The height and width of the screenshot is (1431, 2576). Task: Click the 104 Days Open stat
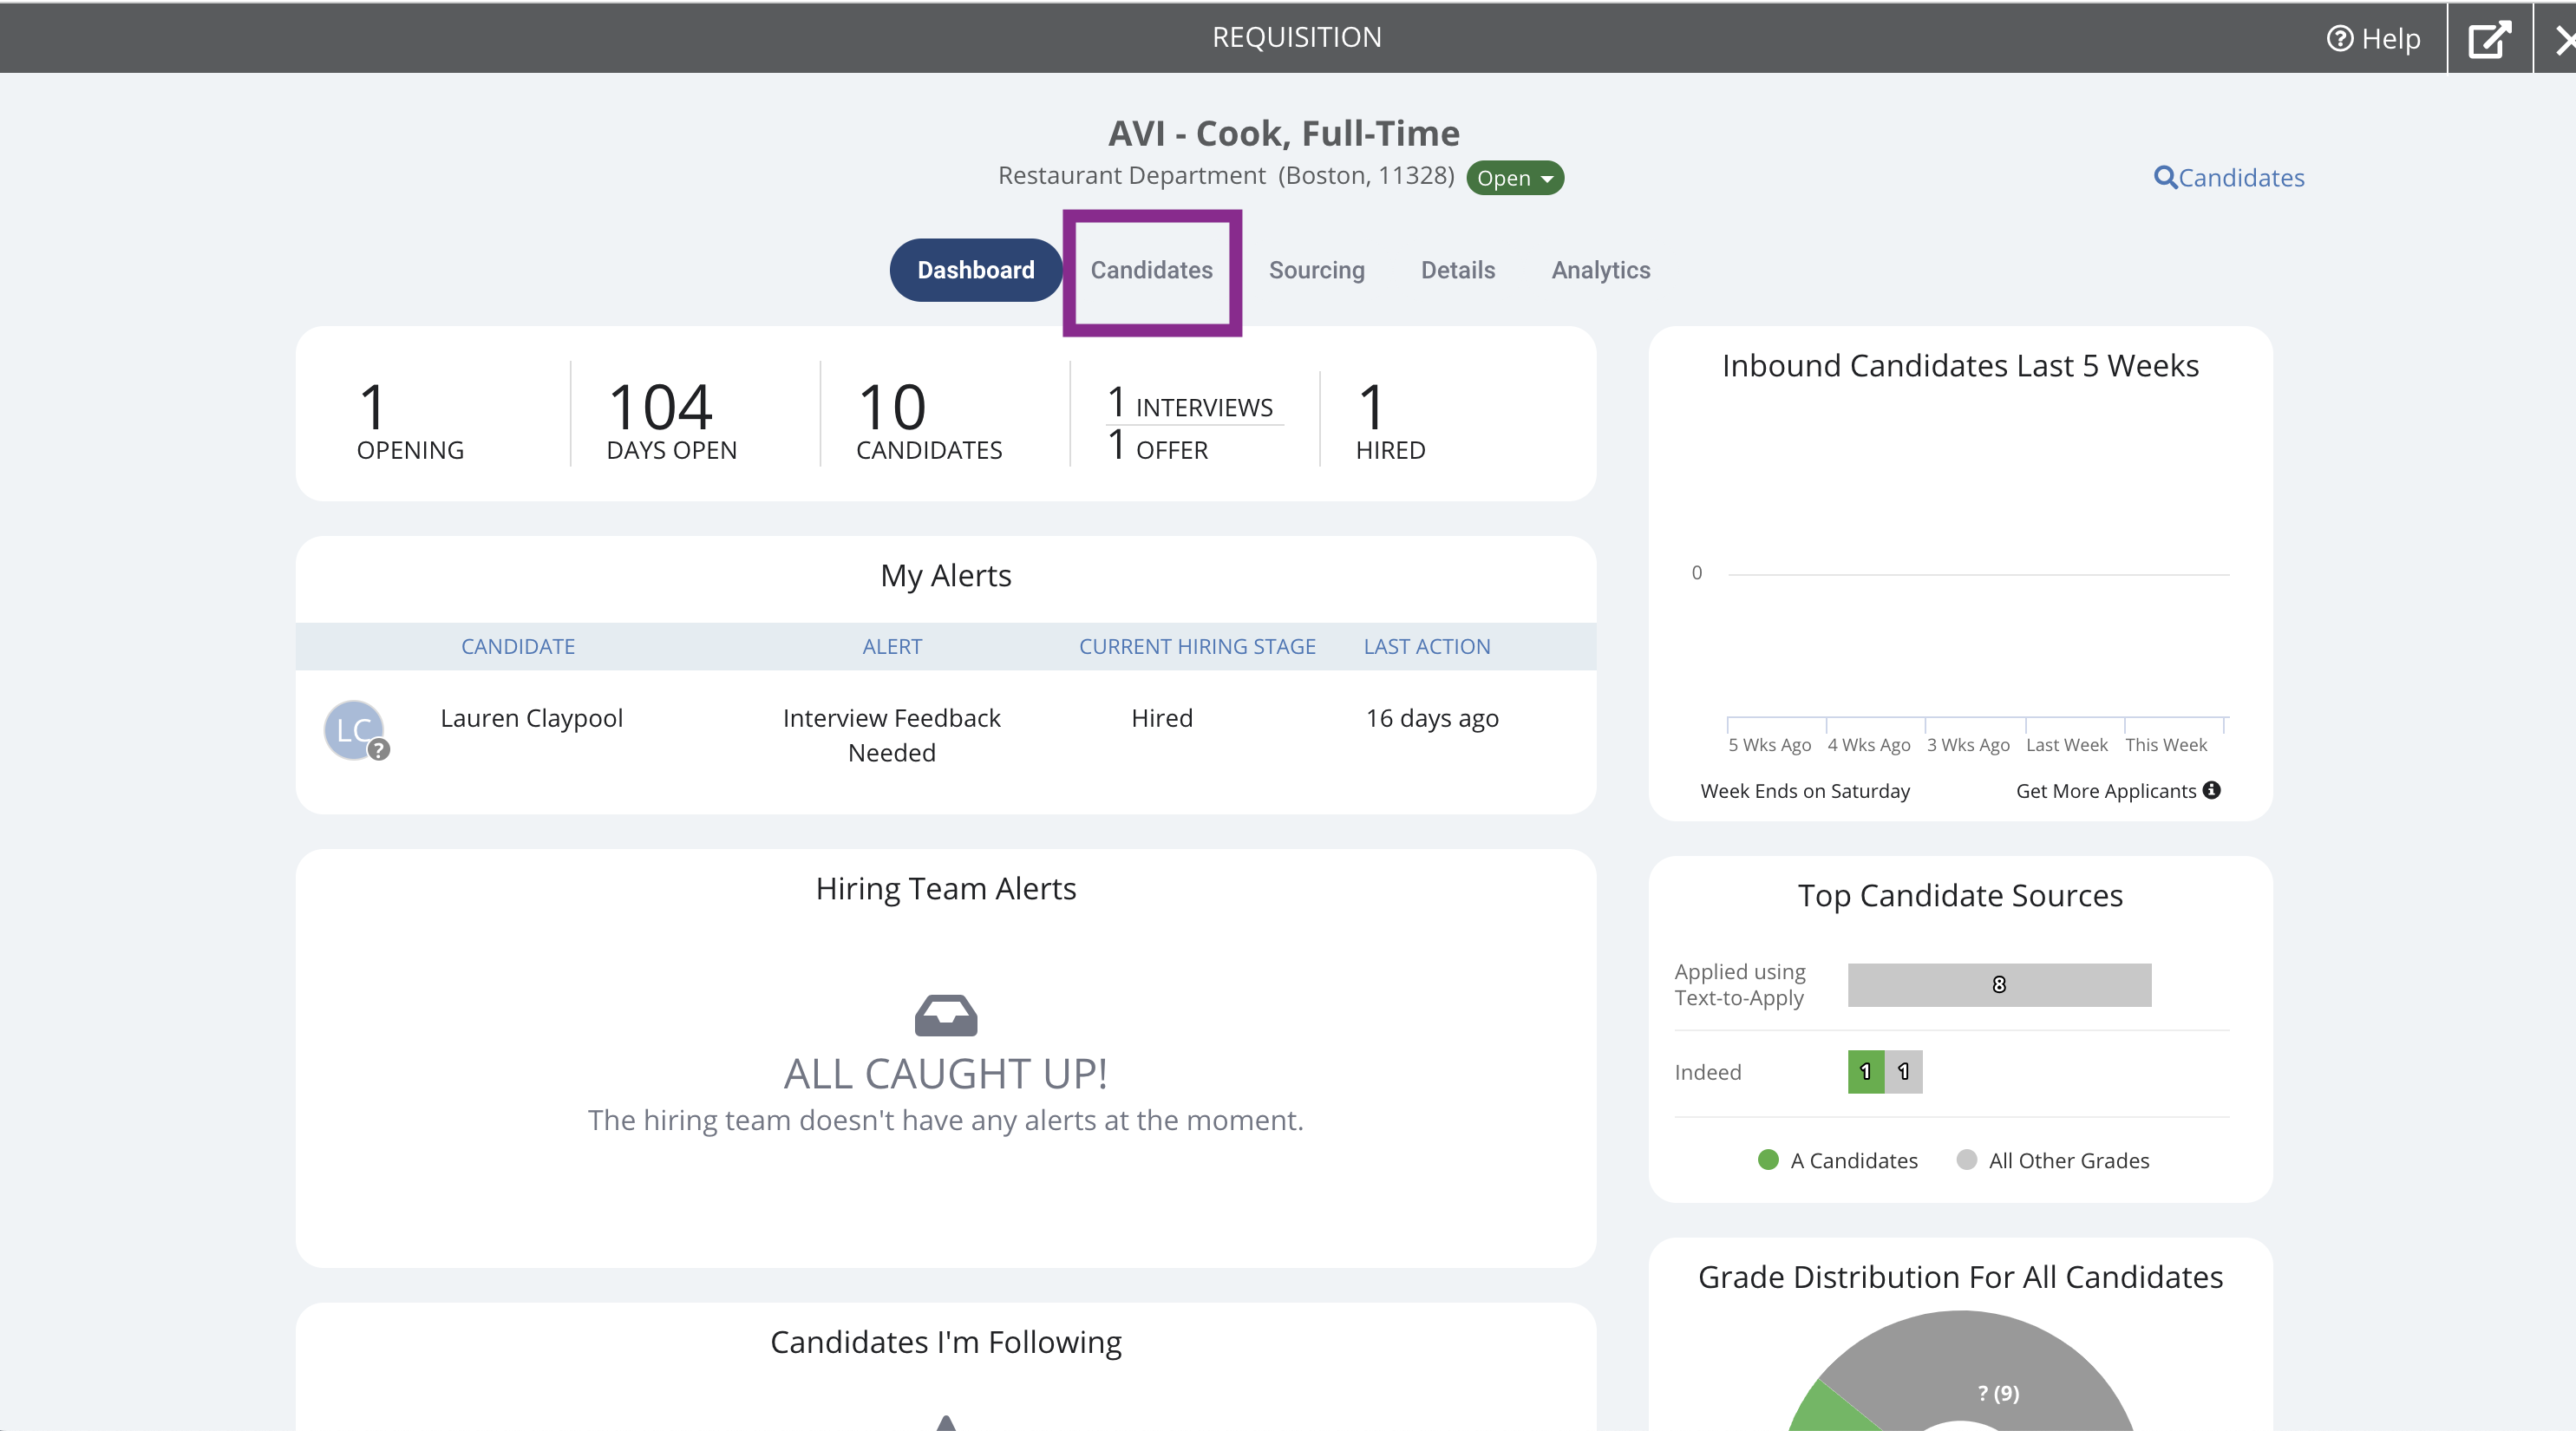[671, 421]
